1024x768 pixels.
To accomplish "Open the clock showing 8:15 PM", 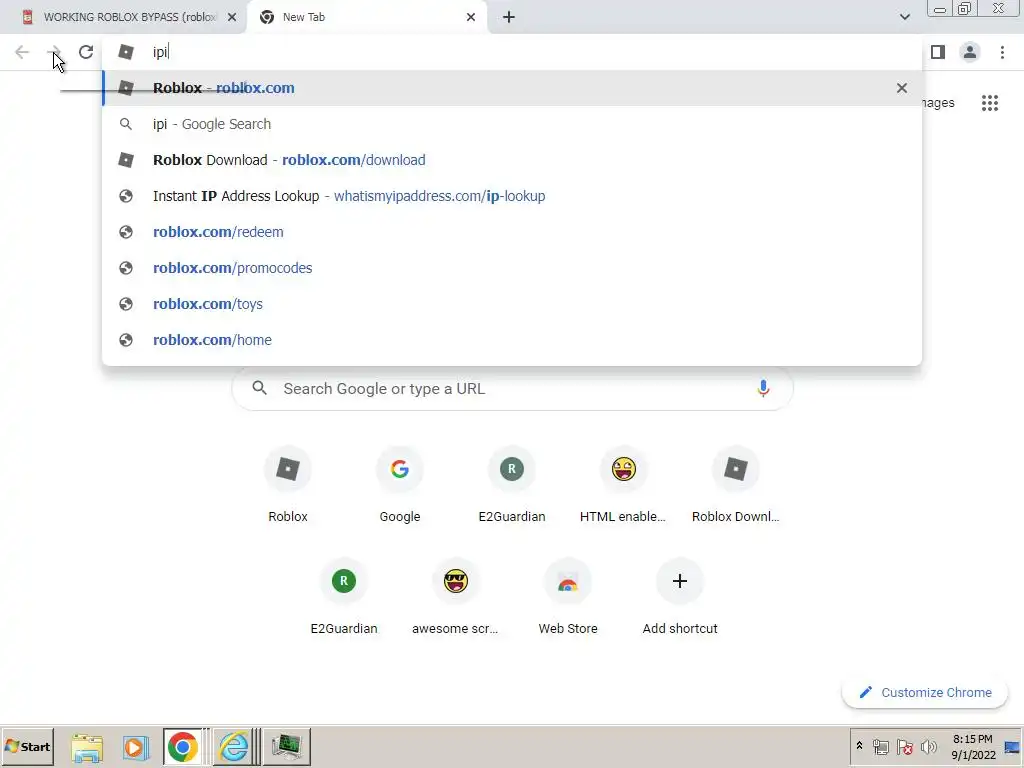I will coord(973,746).
